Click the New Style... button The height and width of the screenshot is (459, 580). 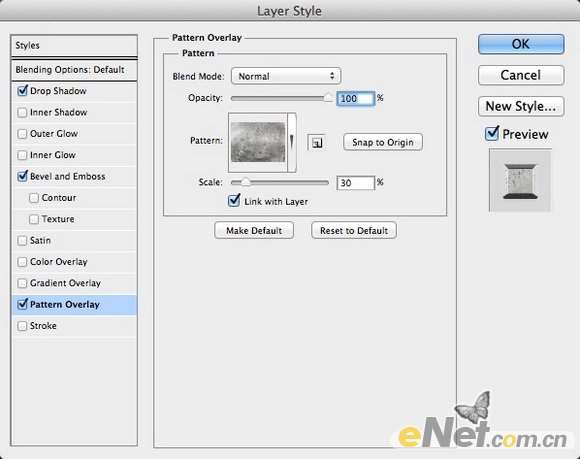coord(521,106)
